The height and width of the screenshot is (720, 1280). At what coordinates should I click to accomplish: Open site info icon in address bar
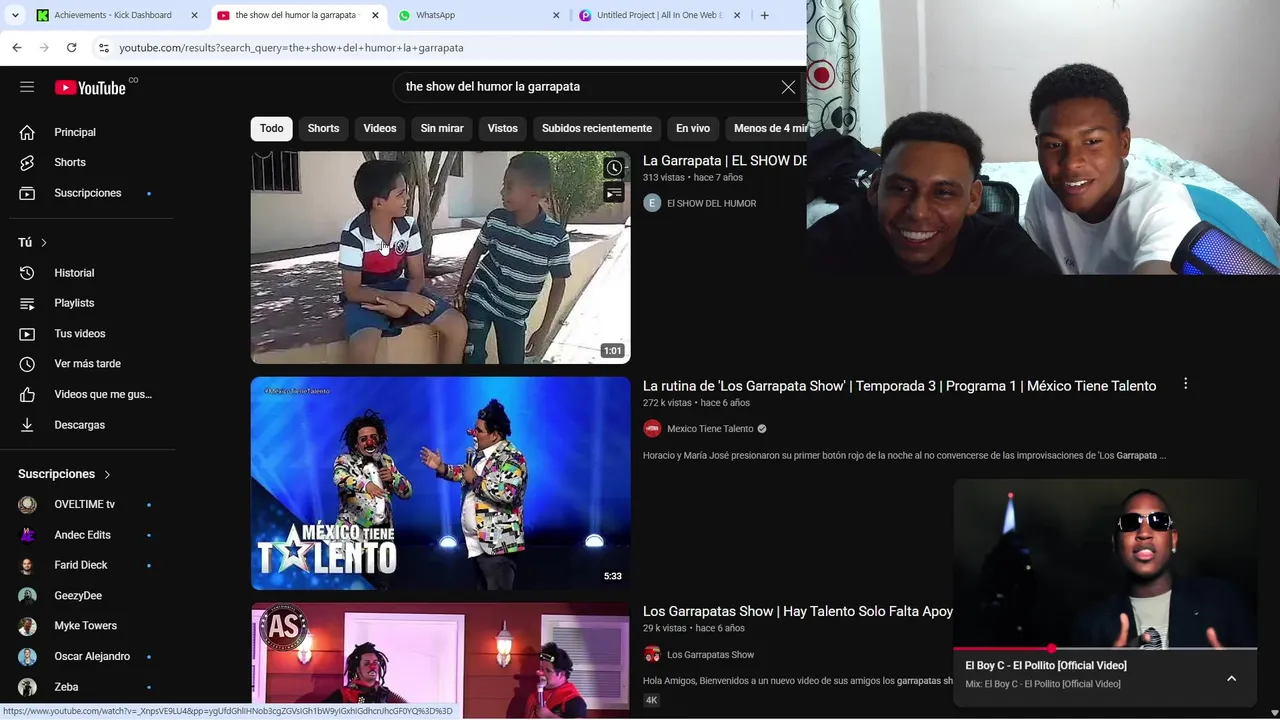coord(103,47)
